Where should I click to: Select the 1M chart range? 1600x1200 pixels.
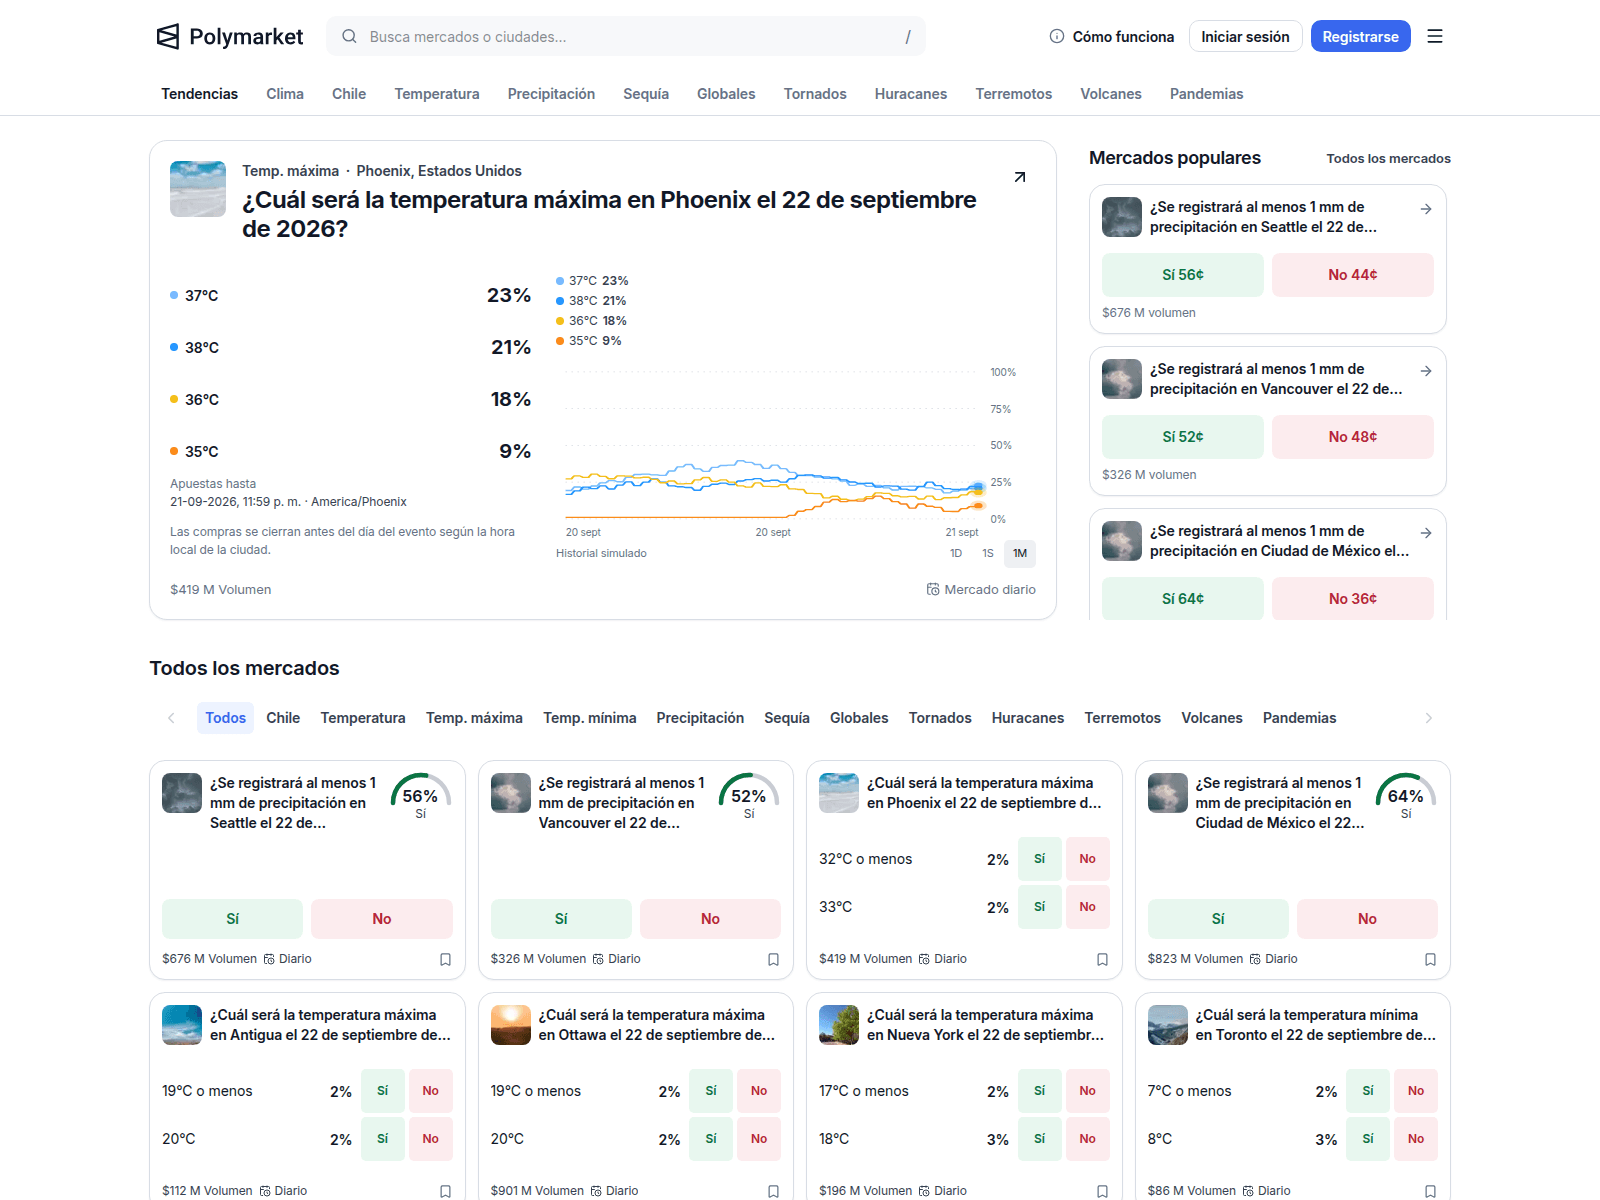pos(1020,553)
